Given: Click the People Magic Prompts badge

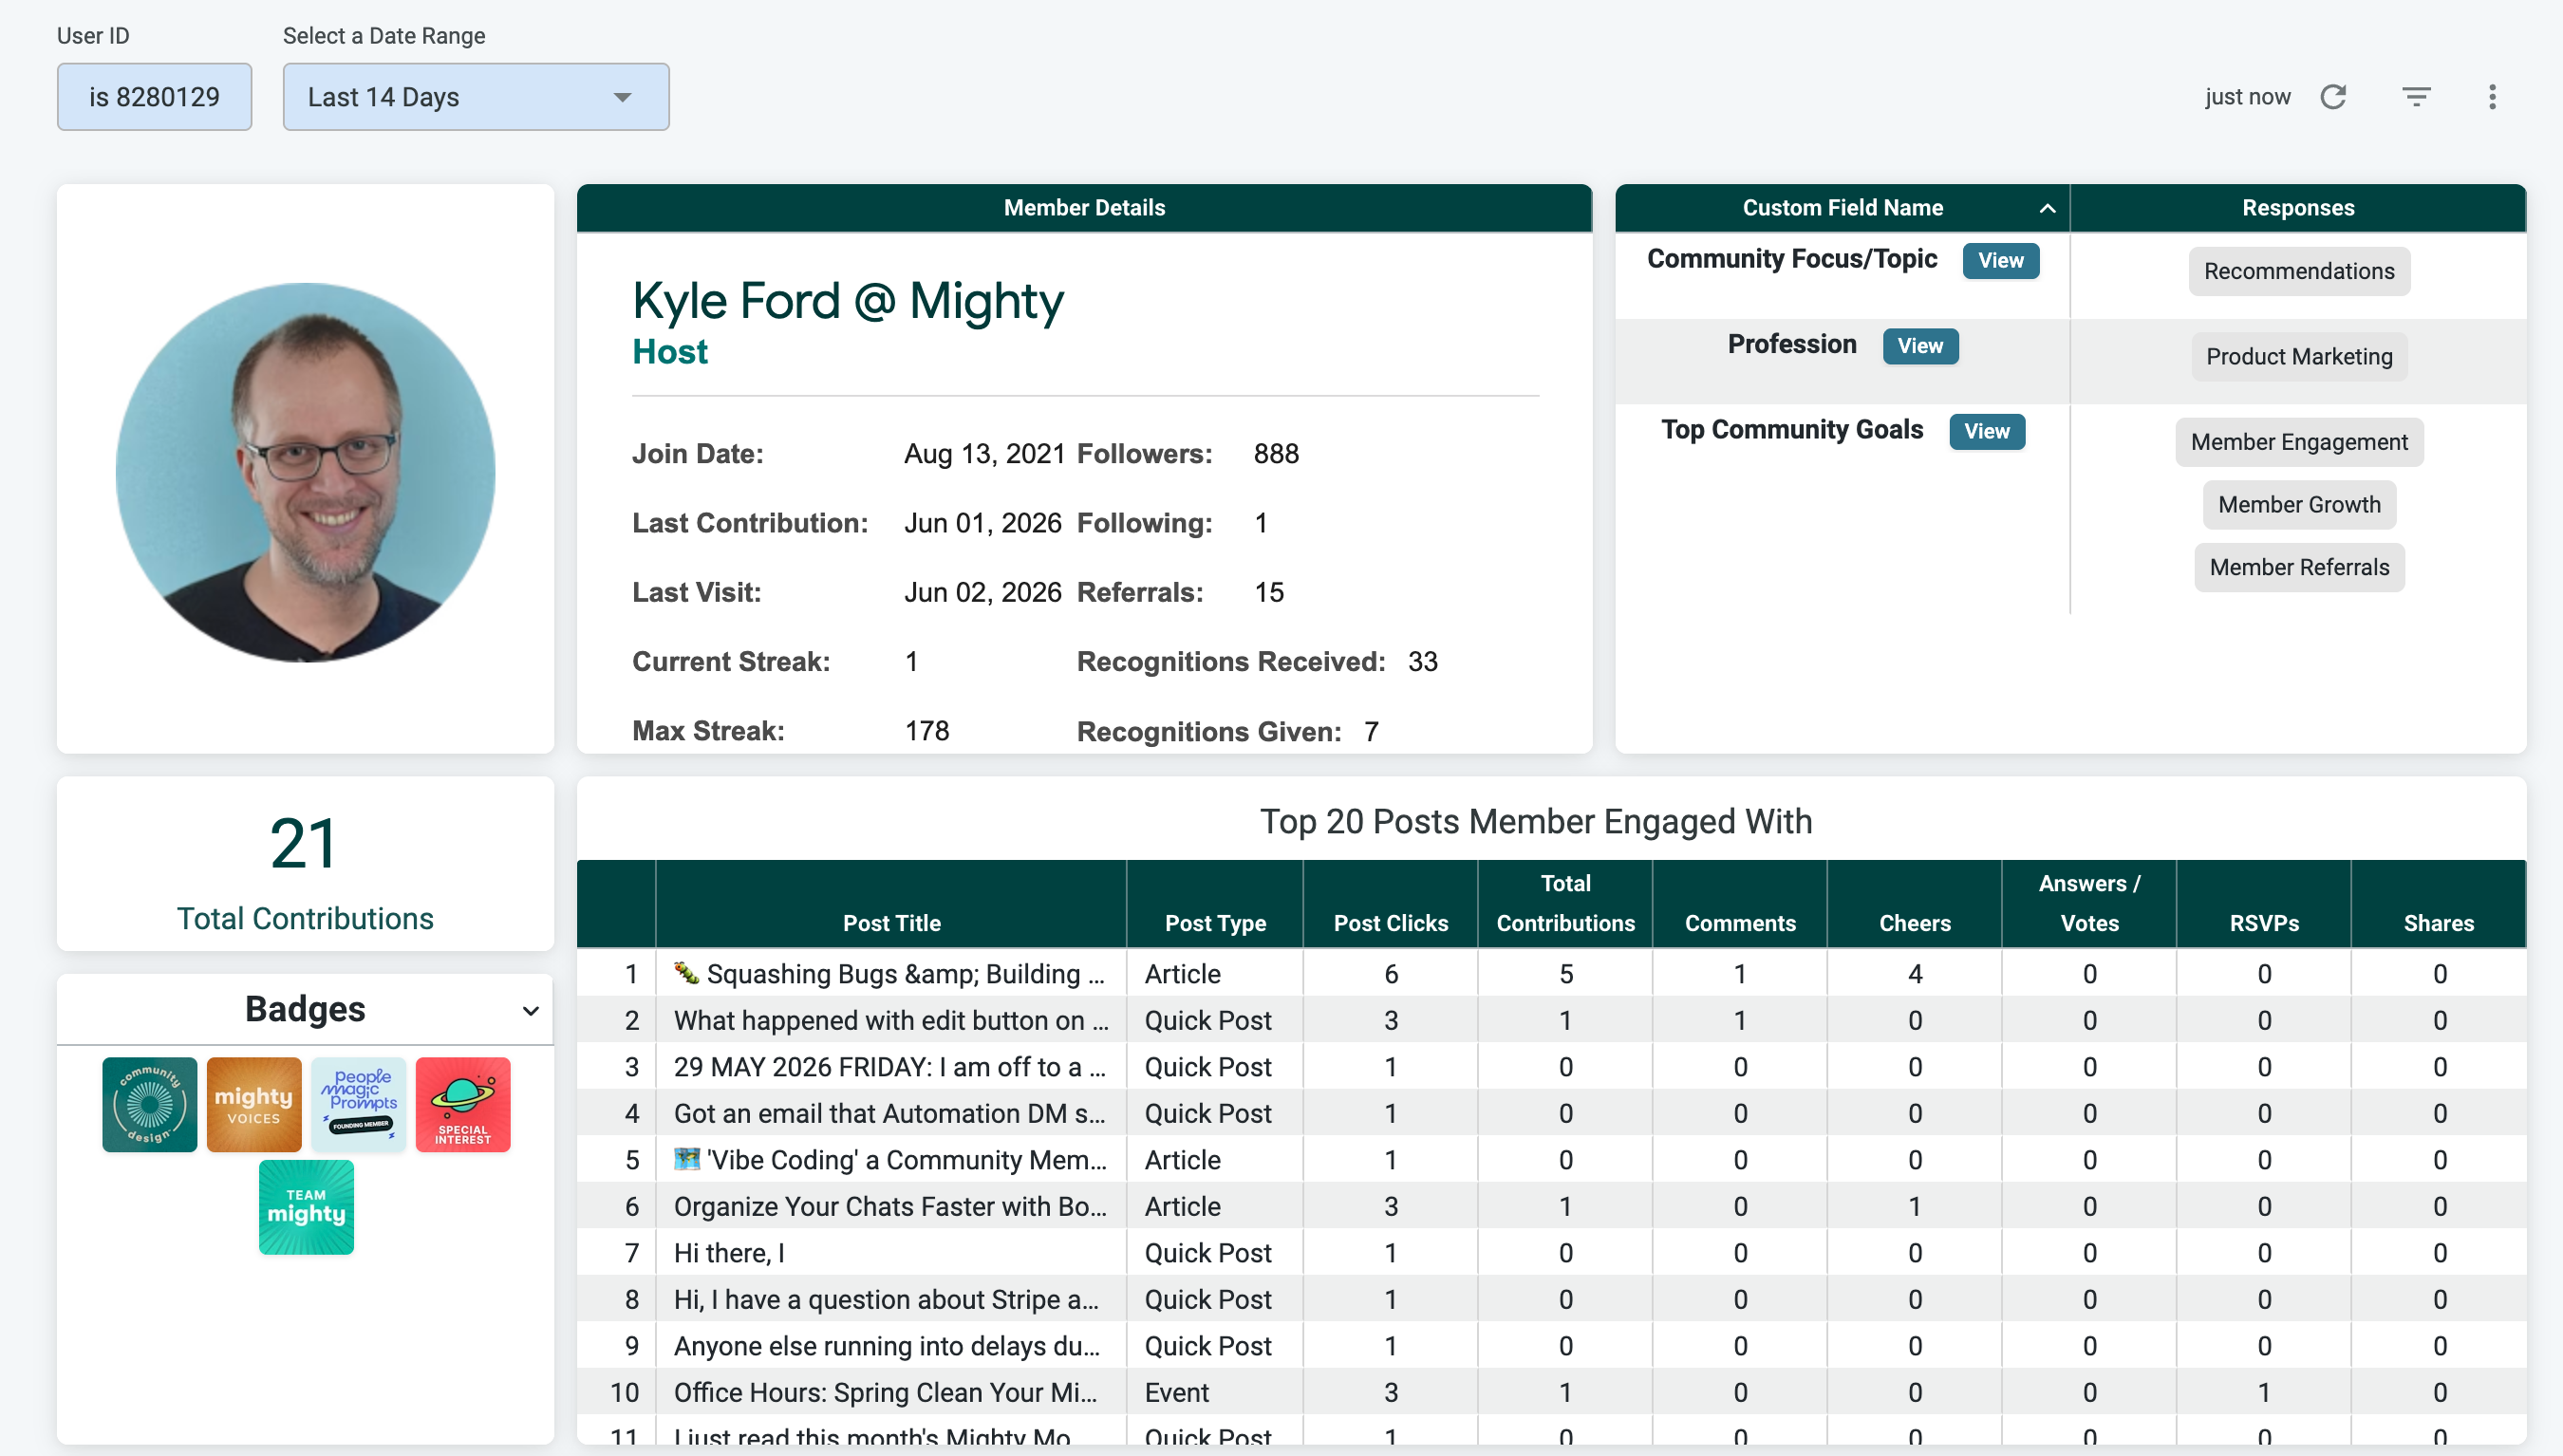Looking at the screenshot, I should click(x=359, y=1104).
